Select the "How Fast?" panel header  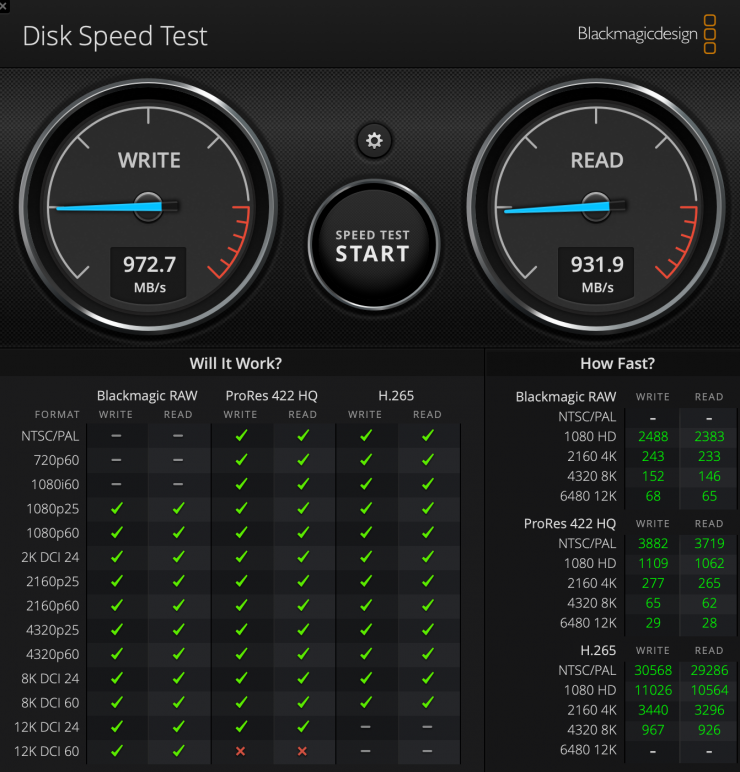coord(611,364)
